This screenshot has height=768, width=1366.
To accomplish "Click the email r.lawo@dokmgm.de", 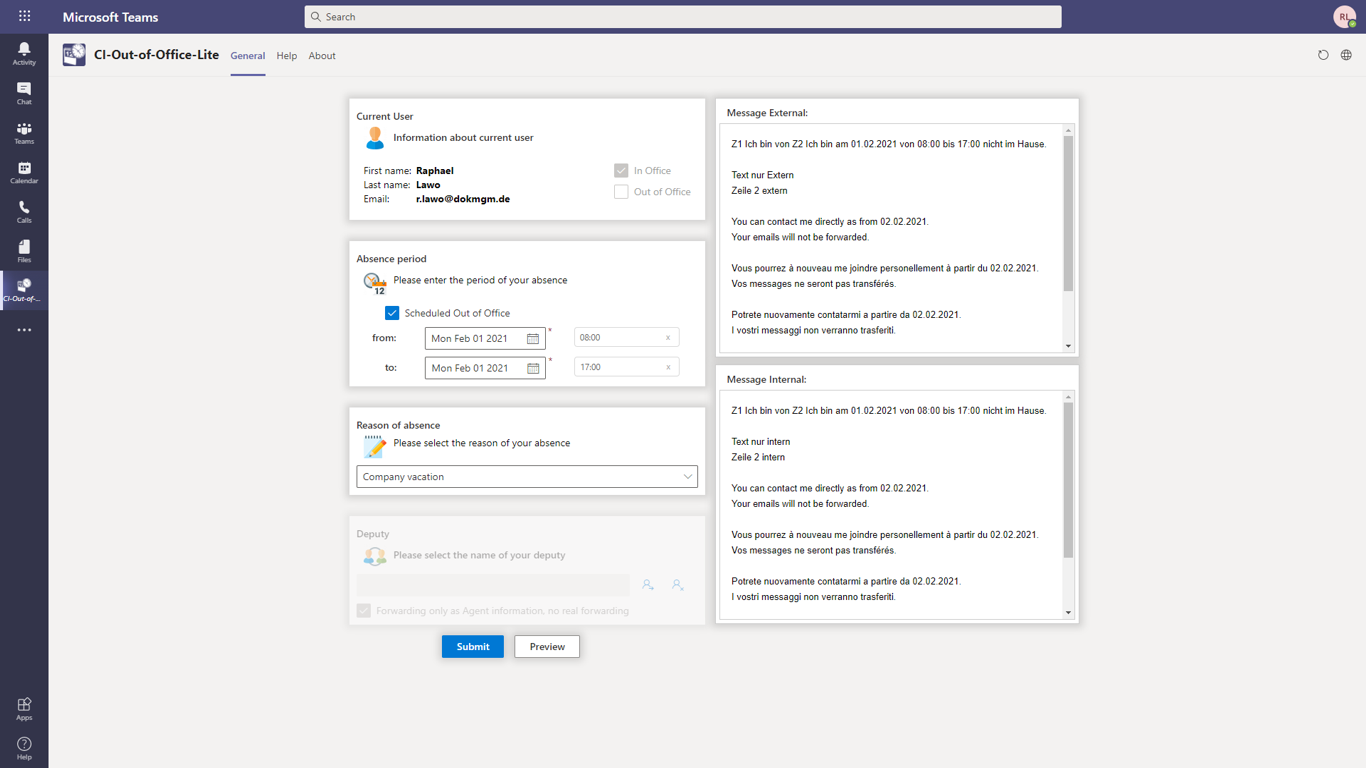I will [463, 199].
